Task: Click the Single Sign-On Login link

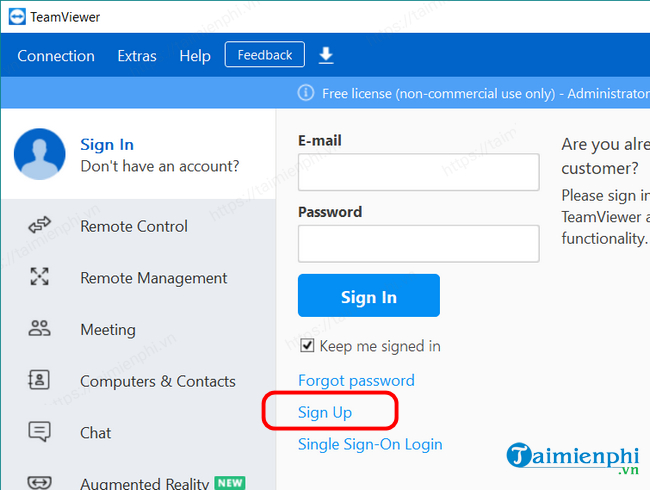Action: pos(370,444)
